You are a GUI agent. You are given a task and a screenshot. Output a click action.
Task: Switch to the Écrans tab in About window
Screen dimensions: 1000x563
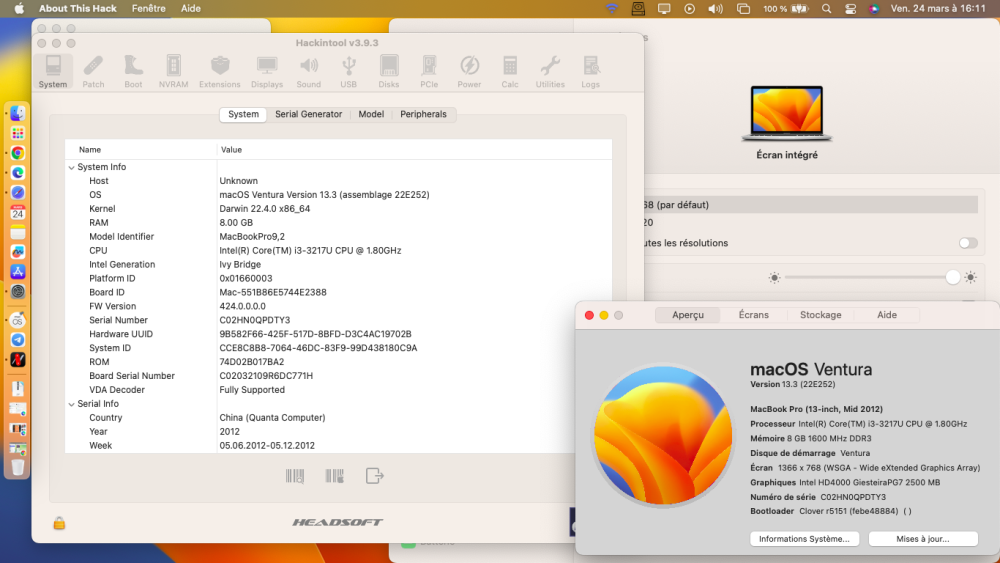tap(754, 315)
